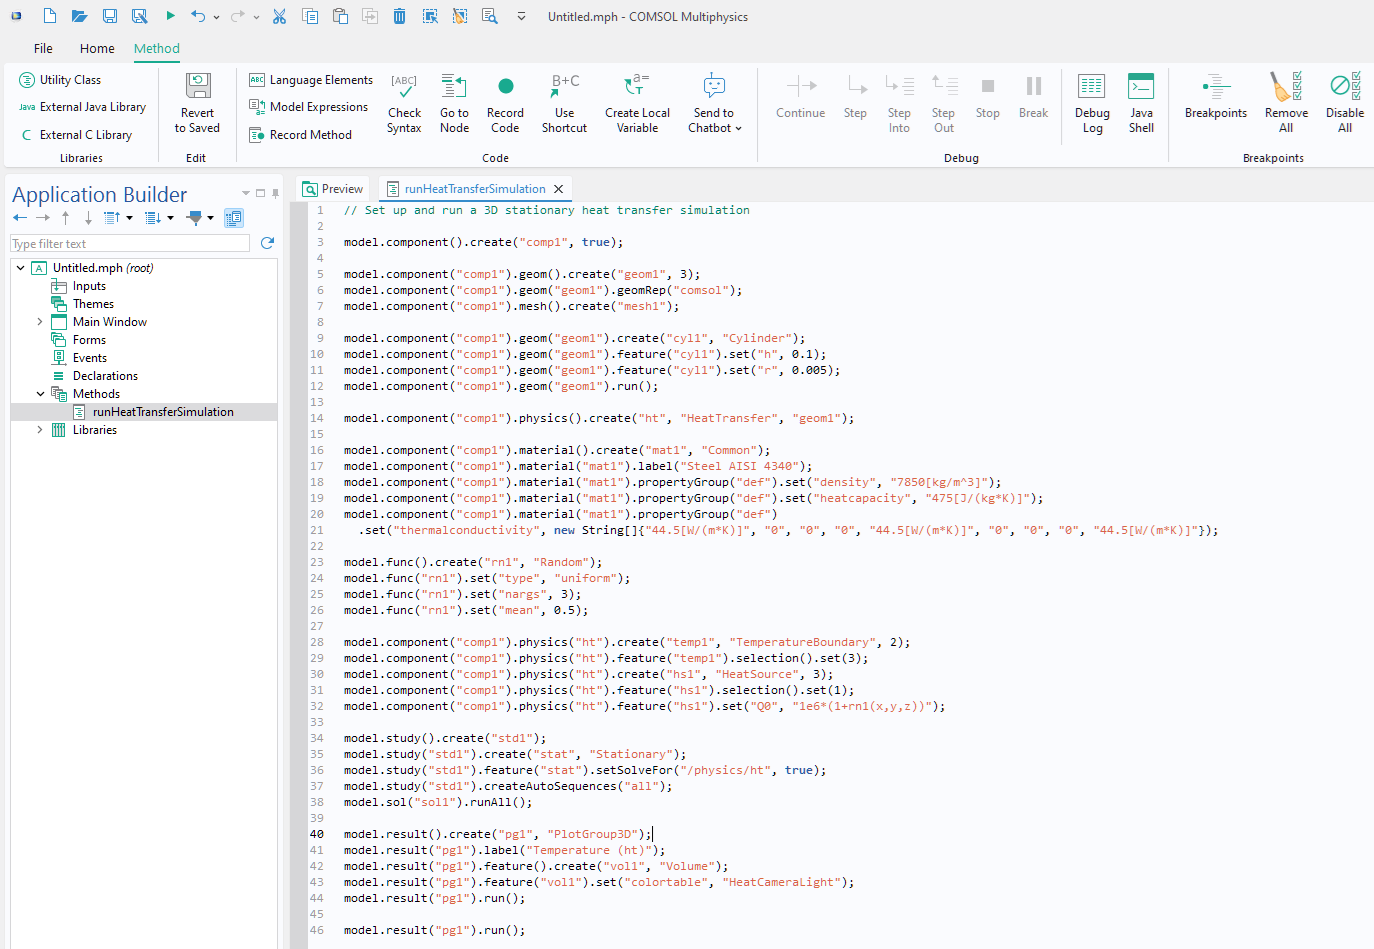The image size is (1374, 949).
Task: Click Go to Node
Action: click(x=454, y=103)
